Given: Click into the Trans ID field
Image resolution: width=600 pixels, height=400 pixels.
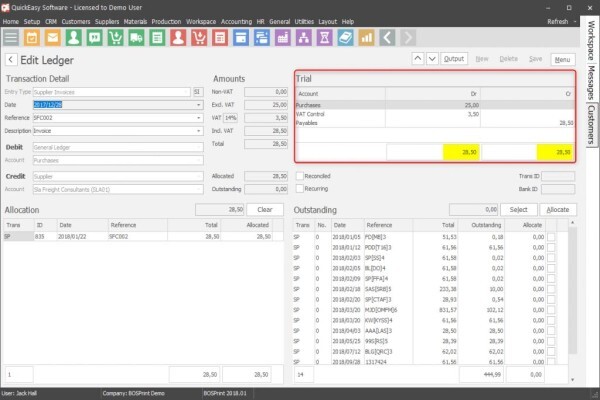Looking at the screenshot, I should [558, 176].
